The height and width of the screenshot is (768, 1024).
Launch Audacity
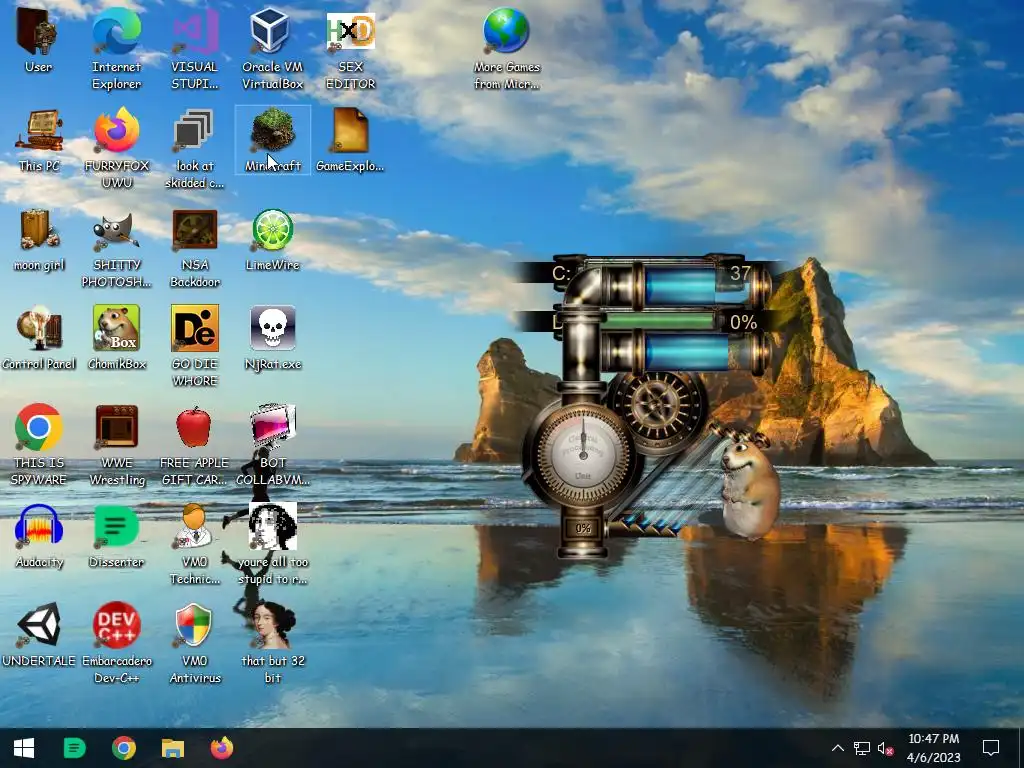pyautogui.click(x=39, y=526)
